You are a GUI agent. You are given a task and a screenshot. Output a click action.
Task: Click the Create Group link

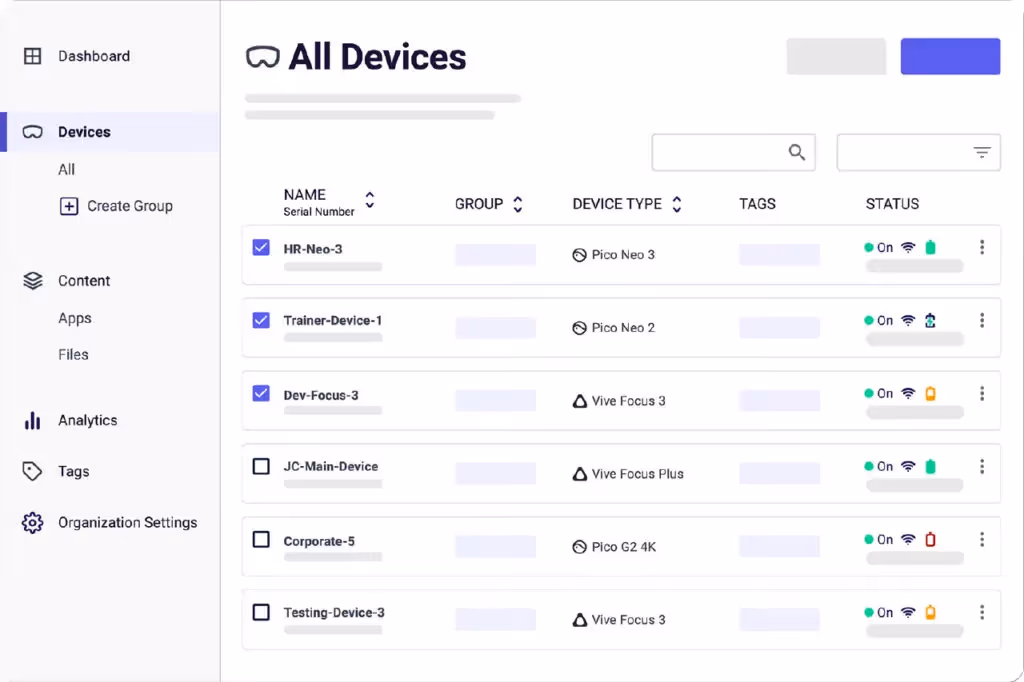(130, 206)
